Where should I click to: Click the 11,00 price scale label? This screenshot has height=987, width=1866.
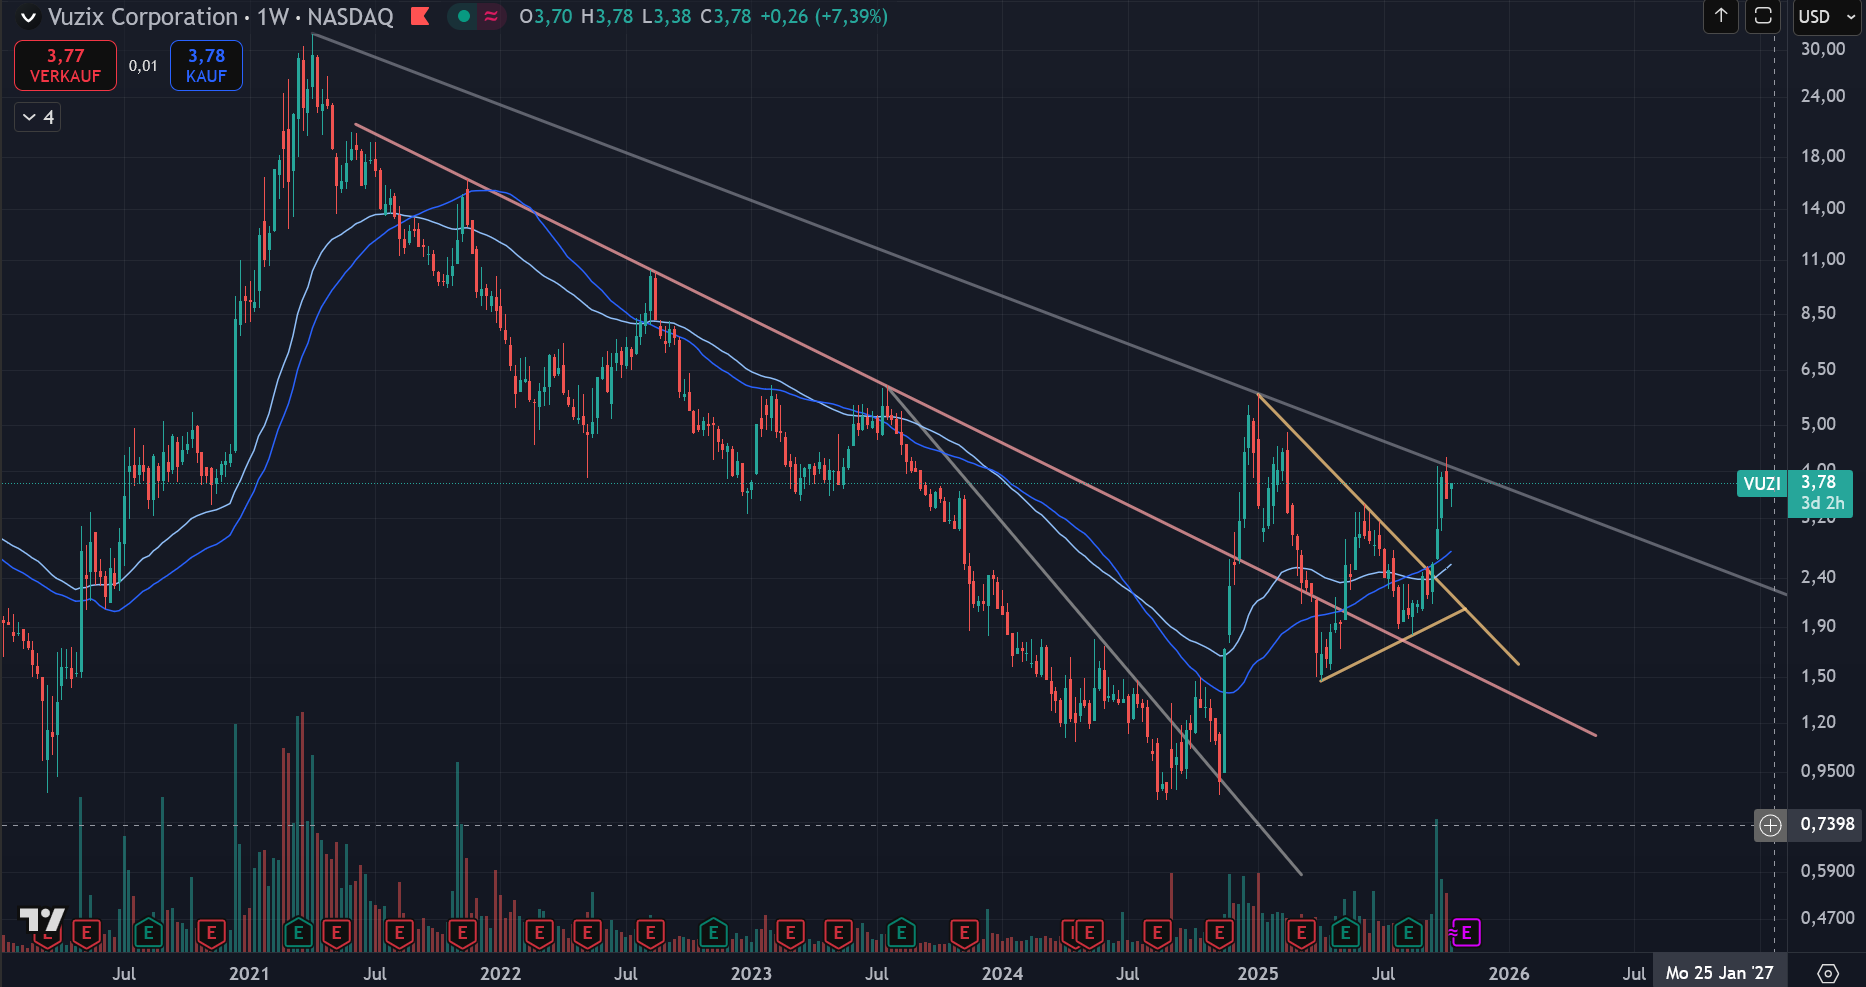coord(1823,259)
